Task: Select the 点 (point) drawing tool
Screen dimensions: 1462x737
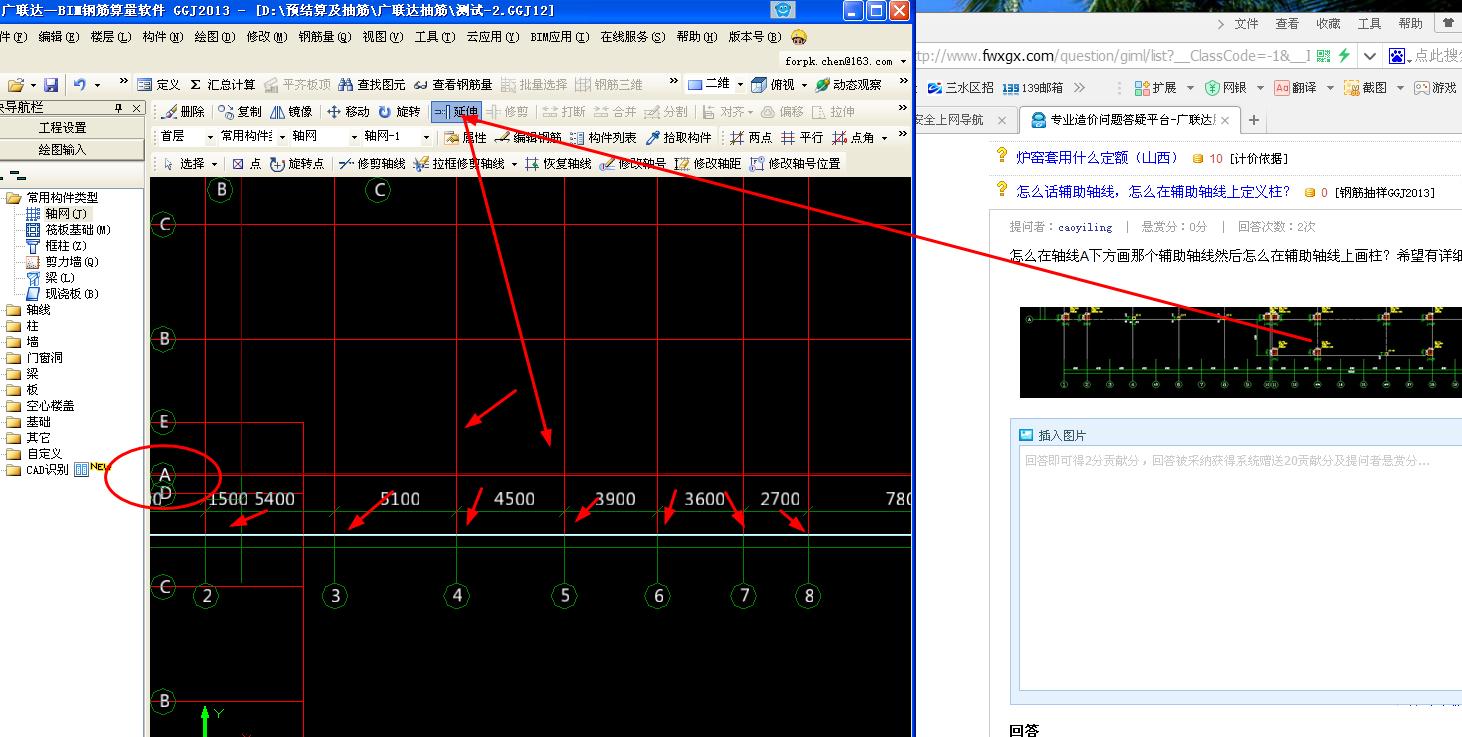Action: point(246,163)
